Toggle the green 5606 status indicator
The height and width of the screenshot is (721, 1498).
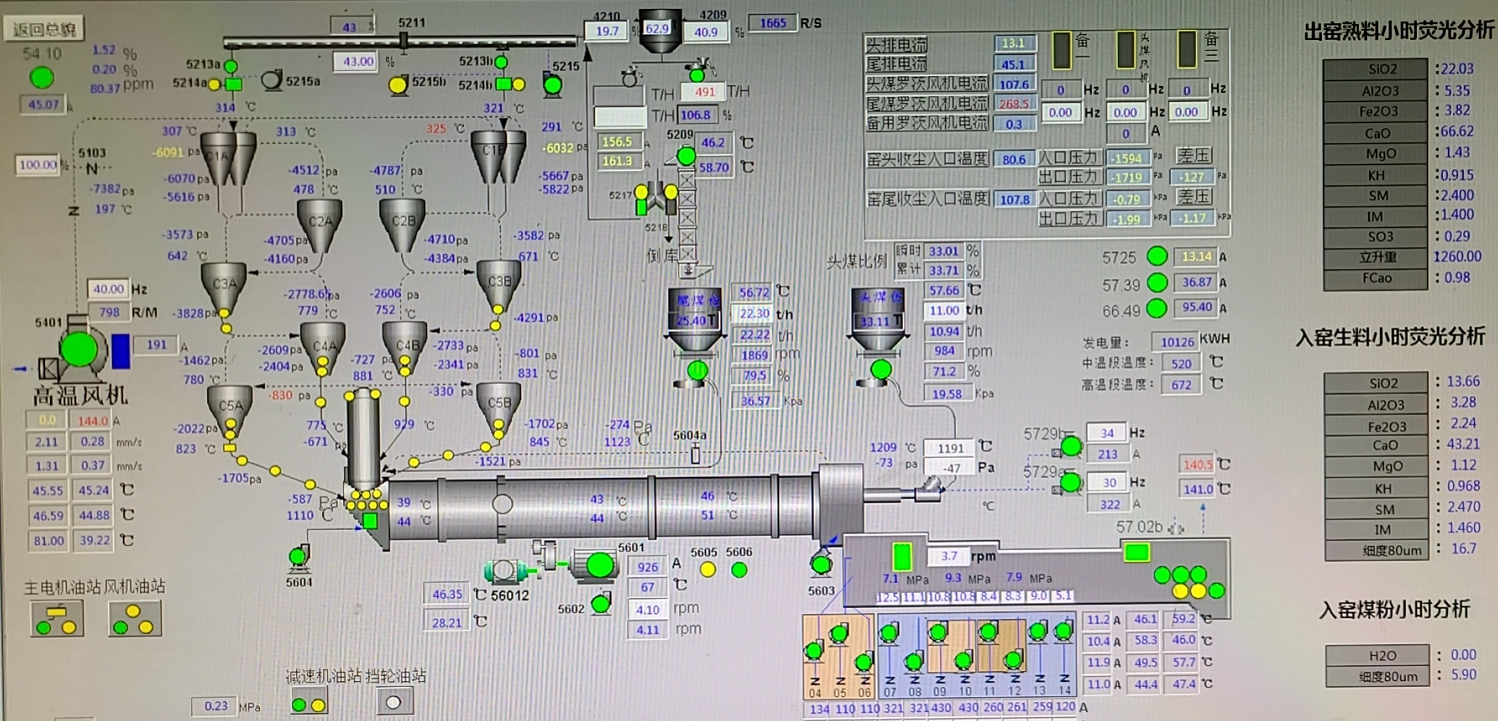coord(739,570)
